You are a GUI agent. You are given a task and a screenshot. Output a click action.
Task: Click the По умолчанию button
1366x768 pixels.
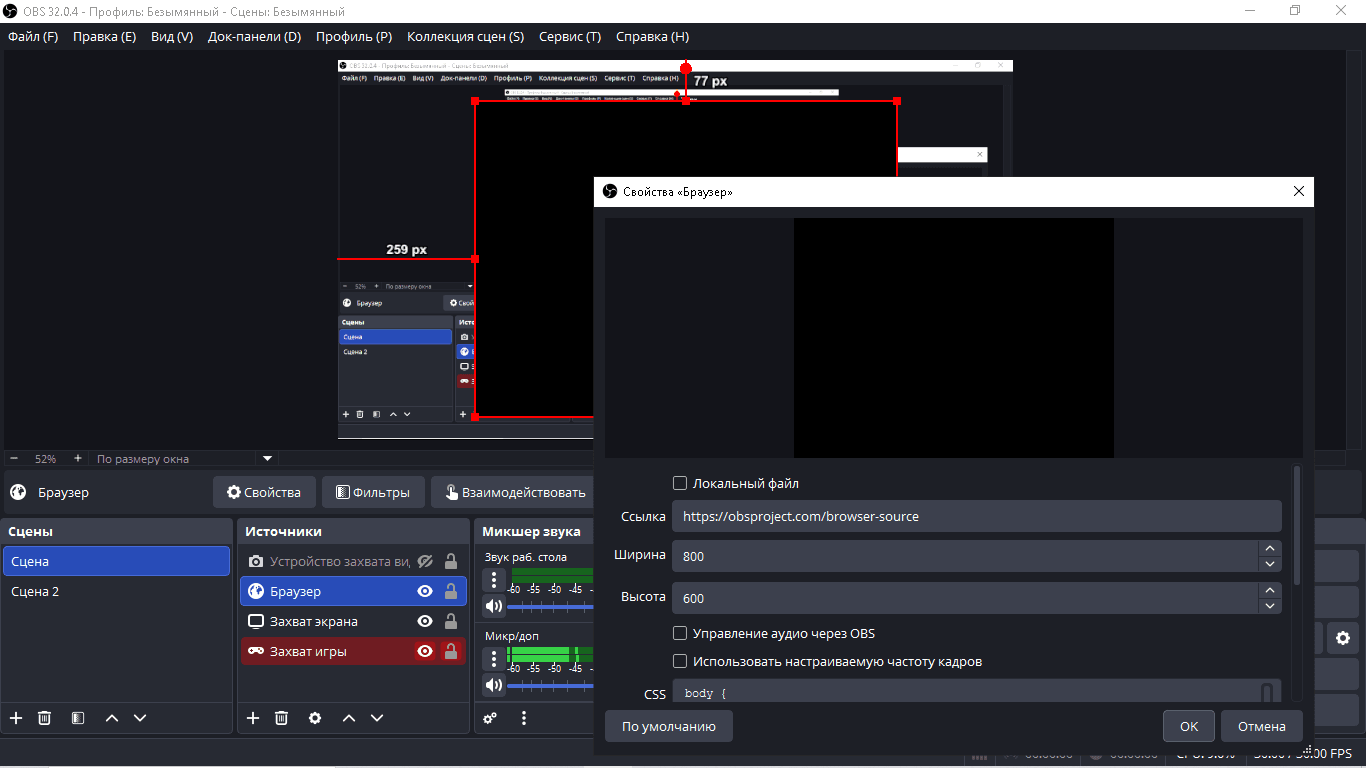pos(668,726)
